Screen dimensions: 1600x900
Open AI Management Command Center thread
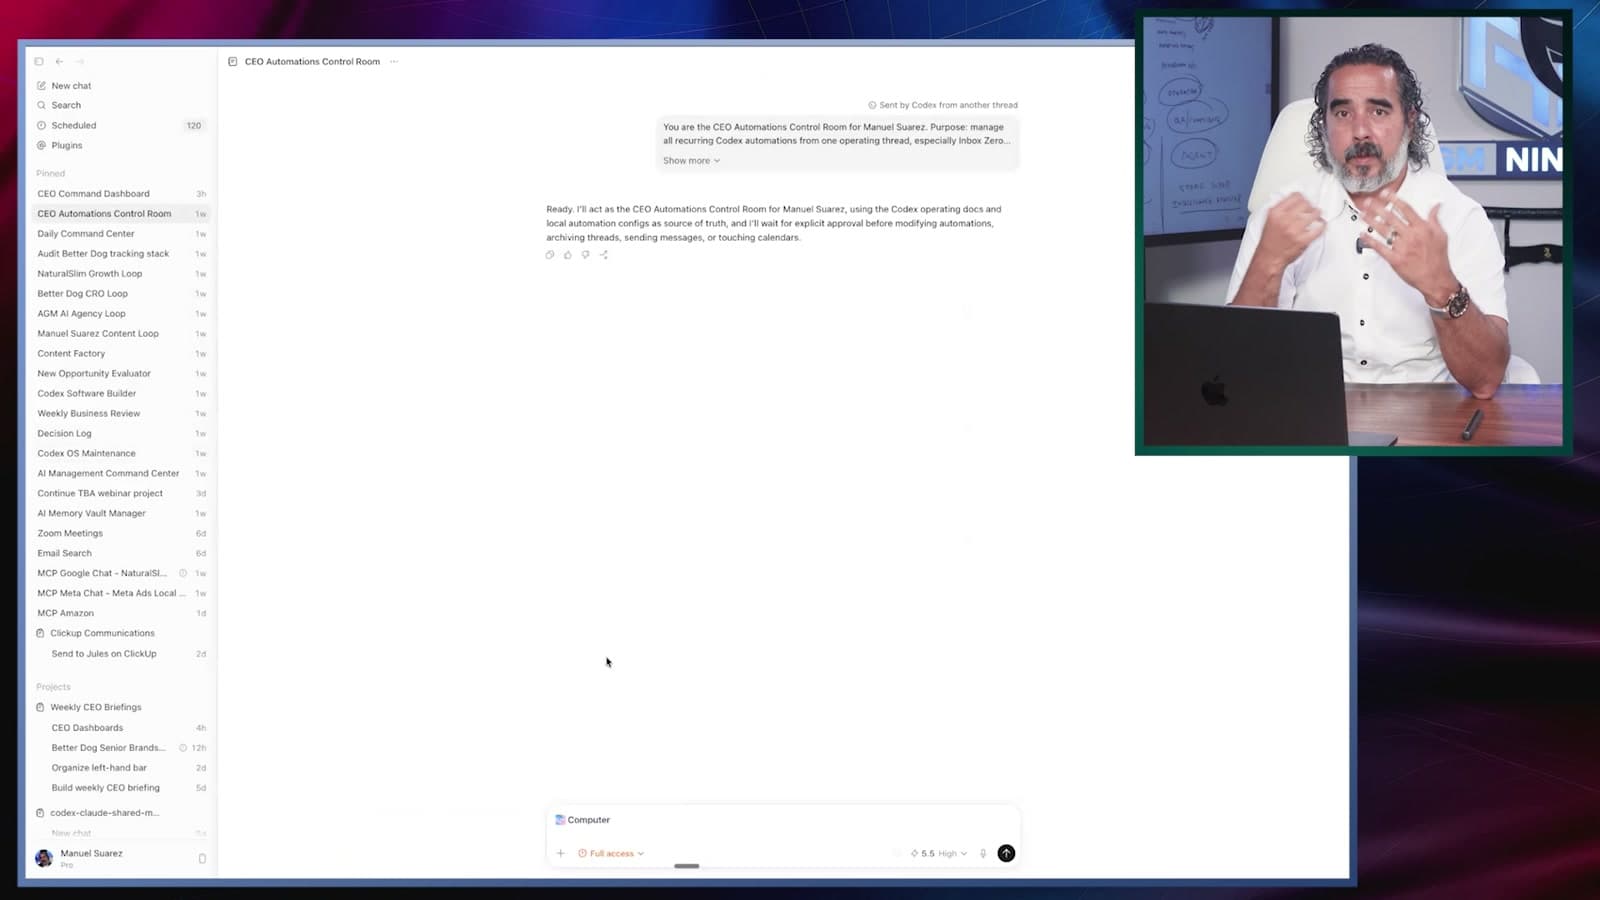[120, 474]
